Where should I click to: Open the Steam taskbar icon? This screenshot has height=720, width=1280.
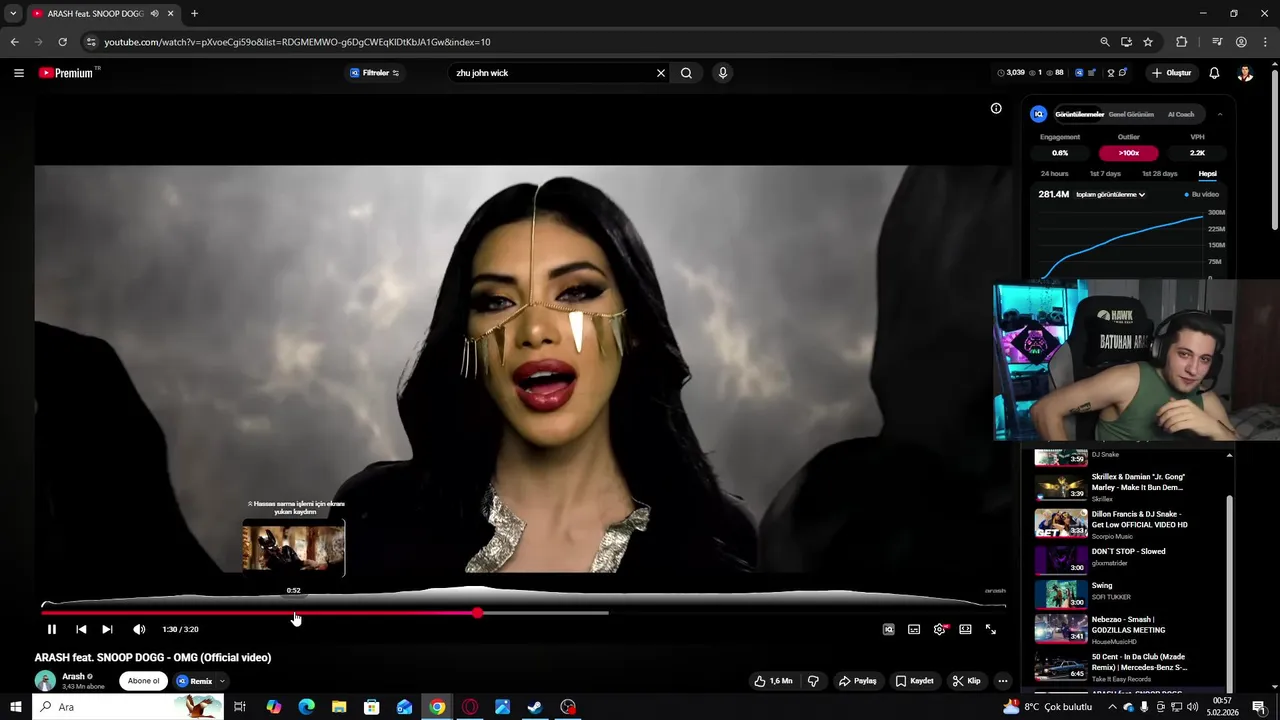[x=535, y=707]
